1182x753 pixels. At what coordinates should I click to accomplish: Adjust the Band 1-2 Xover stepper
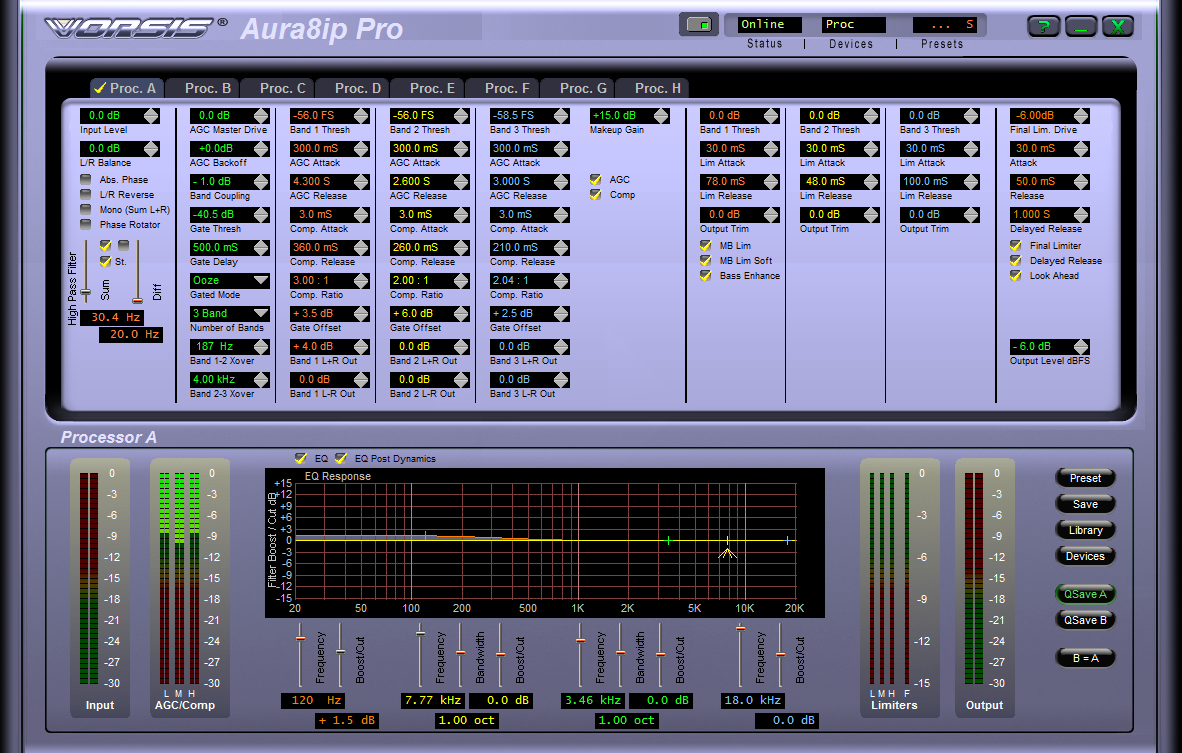[261, 347]
